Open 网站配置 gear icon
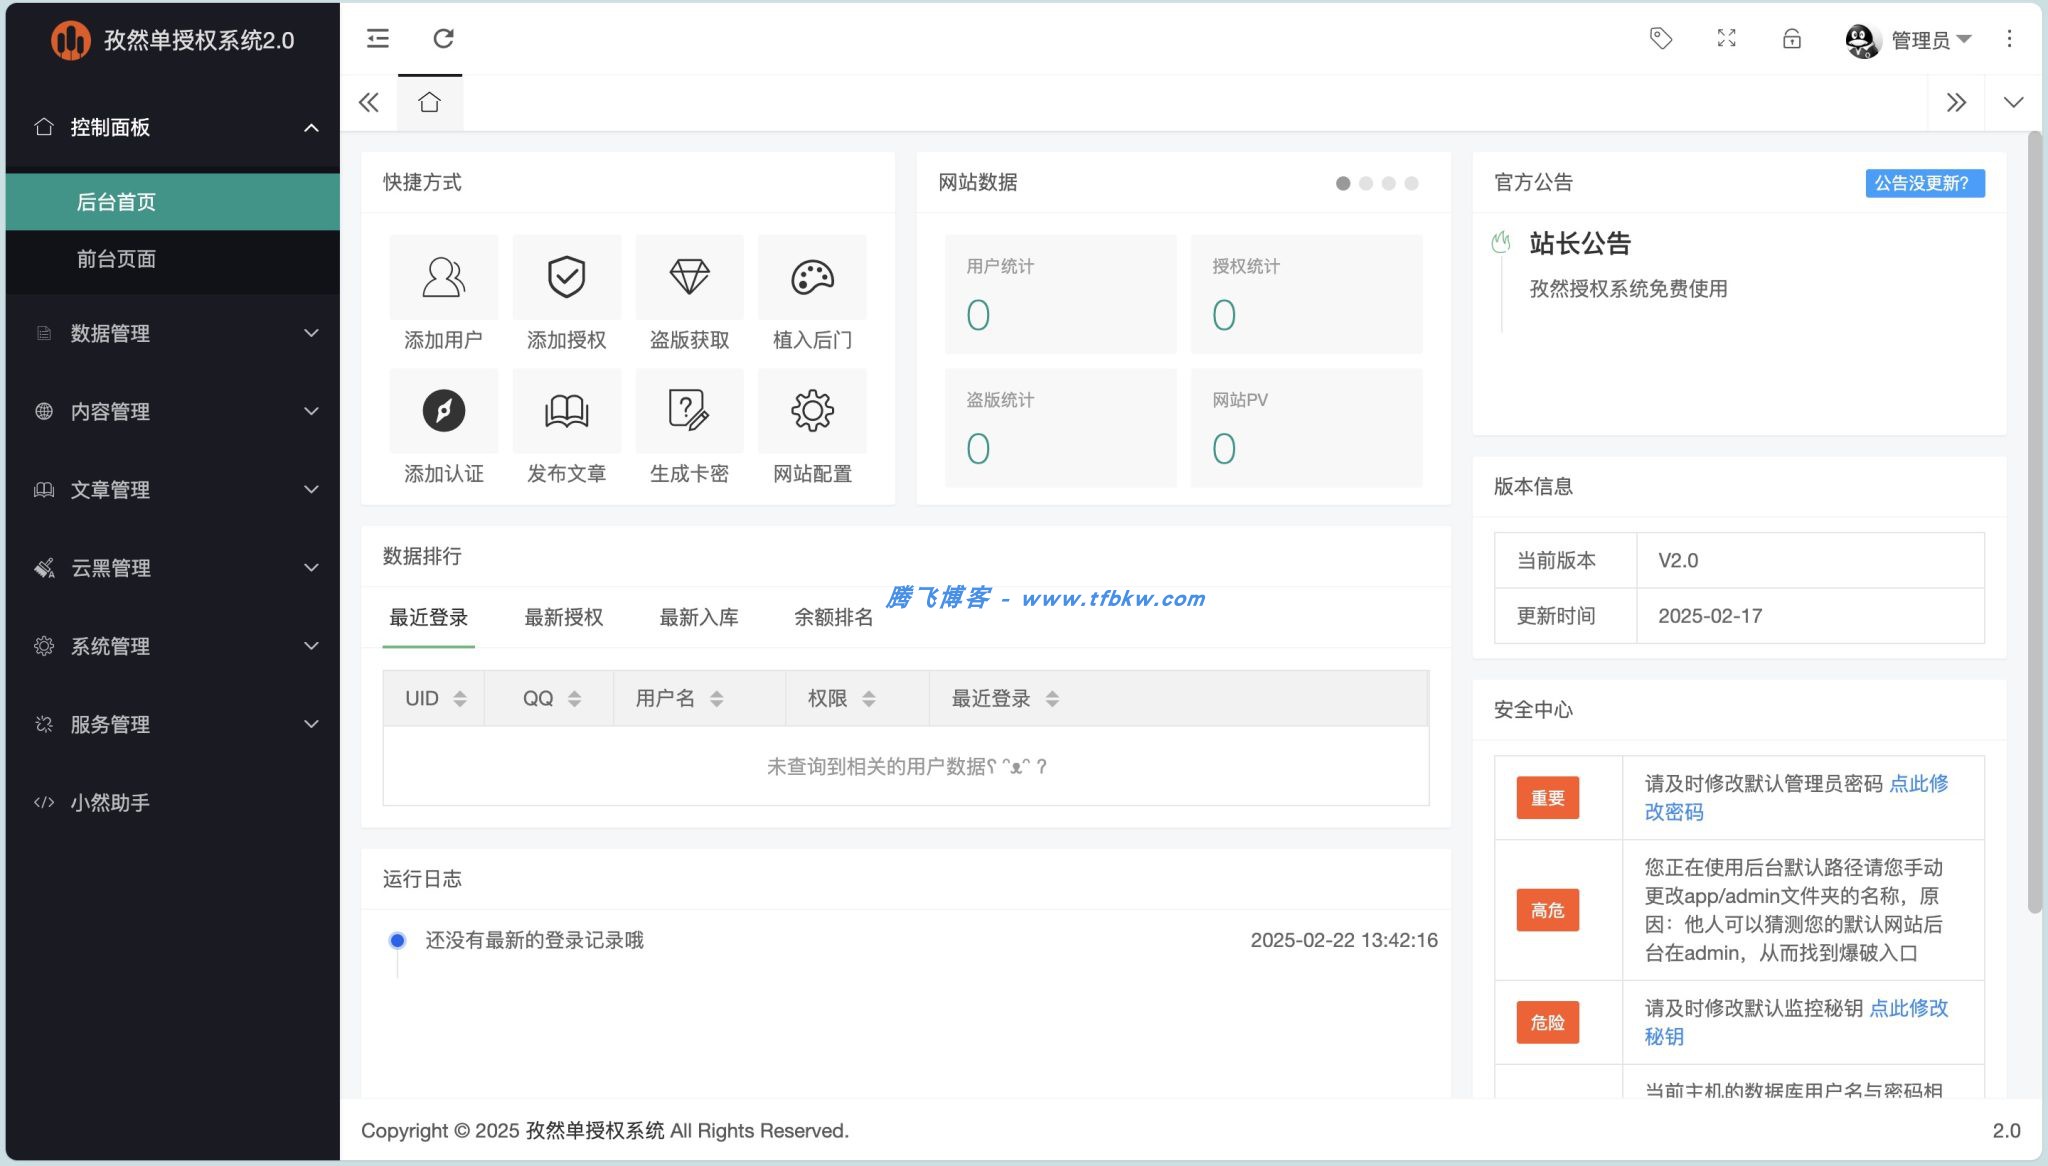 point(812,411)
